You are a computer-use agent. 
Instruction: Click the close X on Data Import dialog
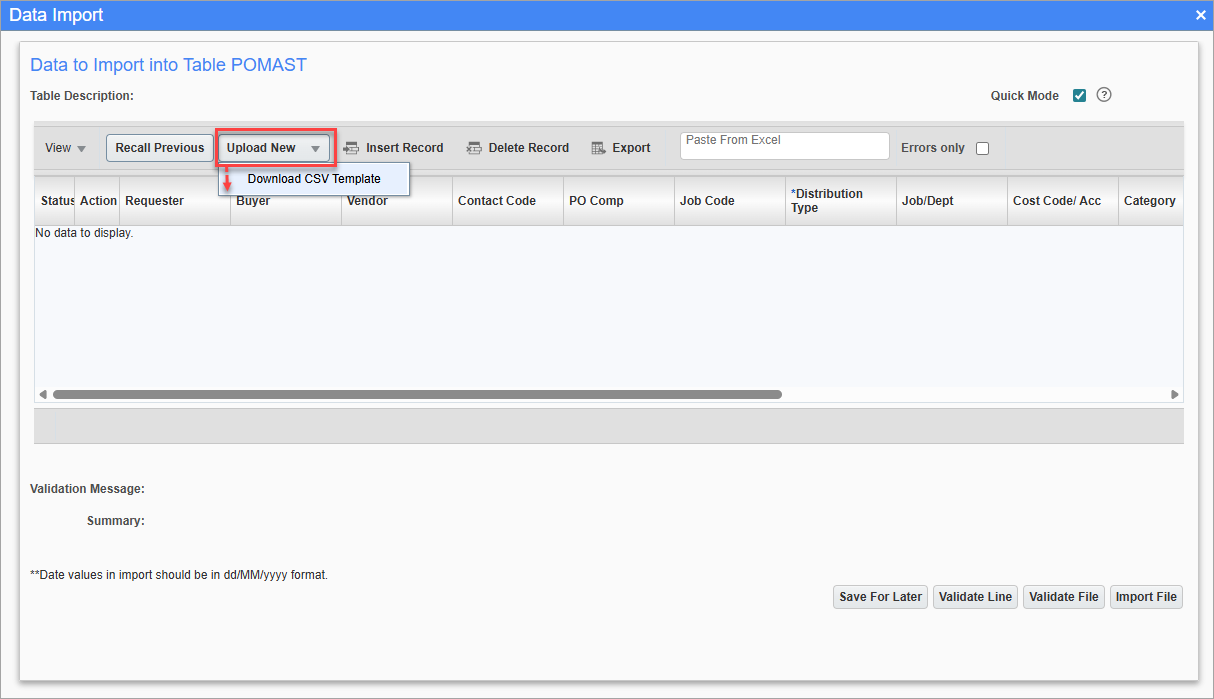coord(1199,15)
